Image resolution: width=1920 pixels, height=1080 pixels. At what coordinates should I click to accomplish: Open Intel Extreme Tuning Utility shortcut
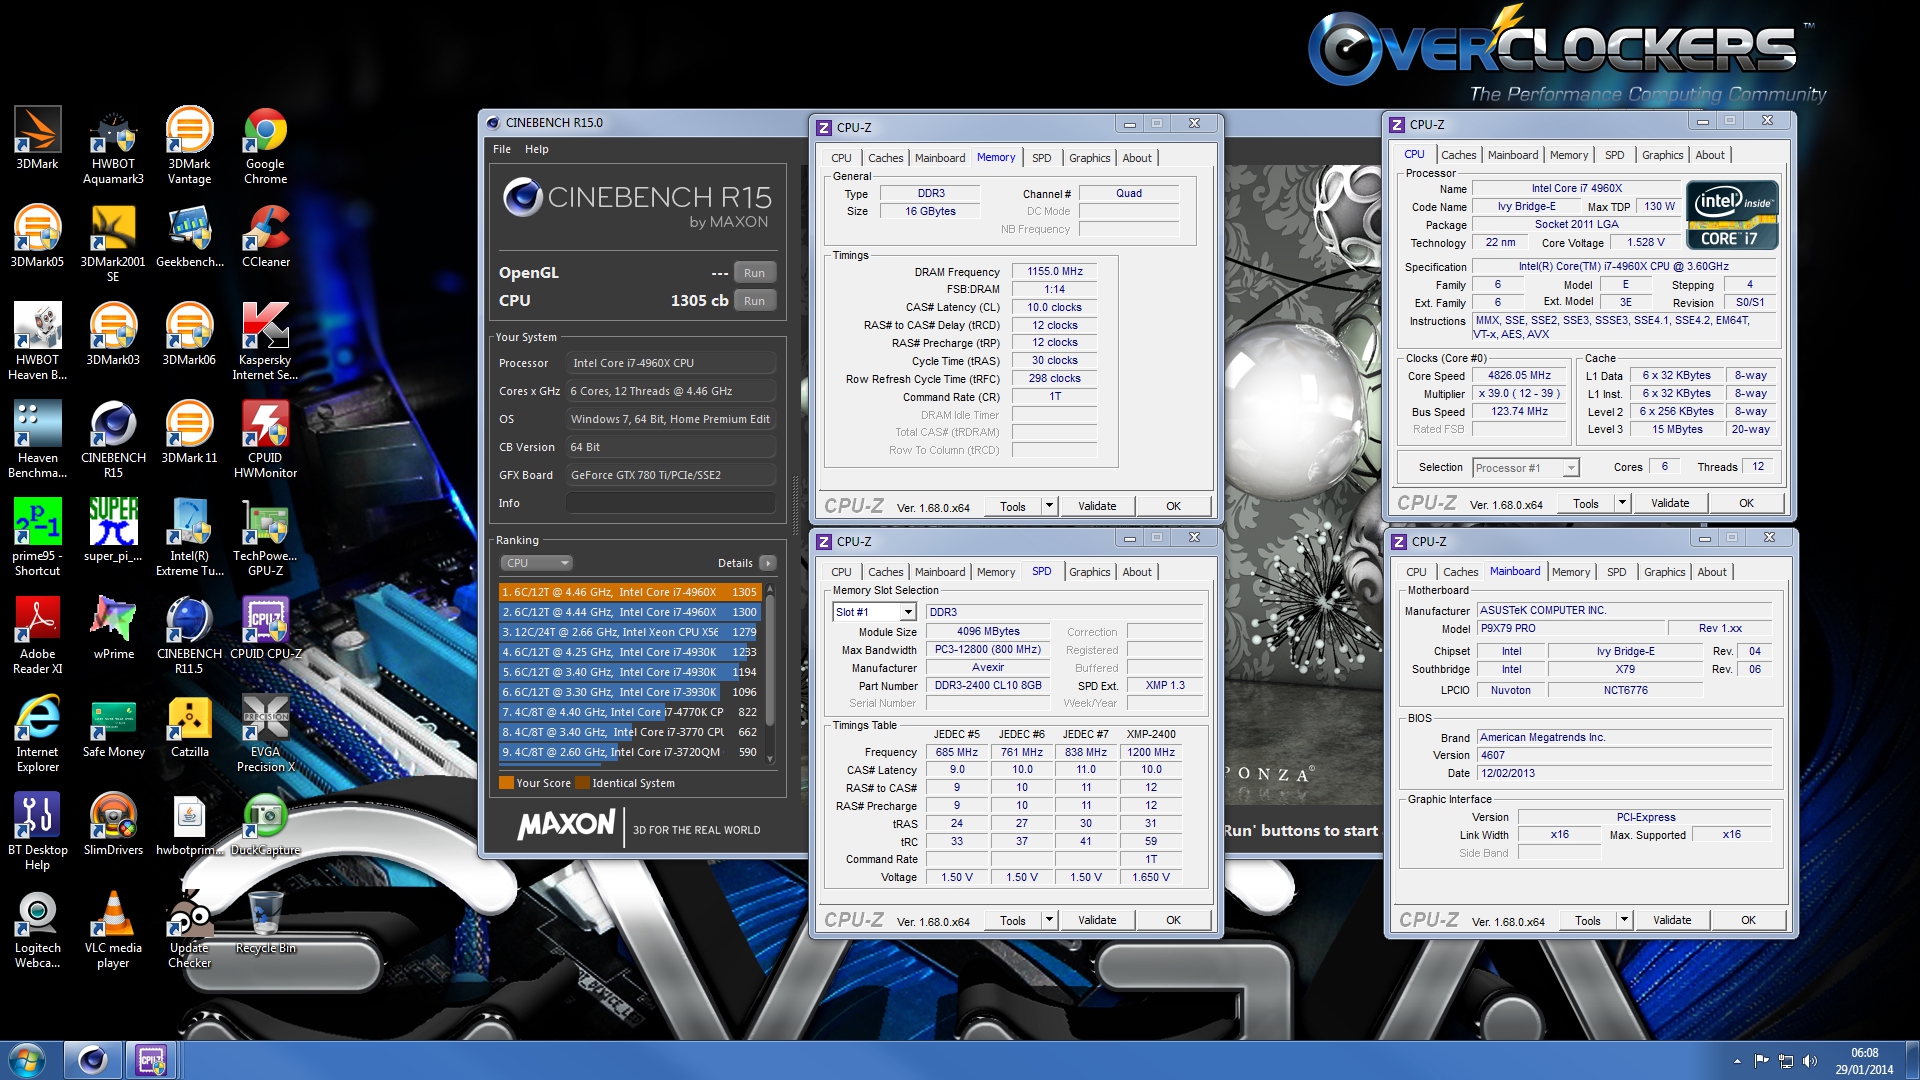[x=189, y=538]
